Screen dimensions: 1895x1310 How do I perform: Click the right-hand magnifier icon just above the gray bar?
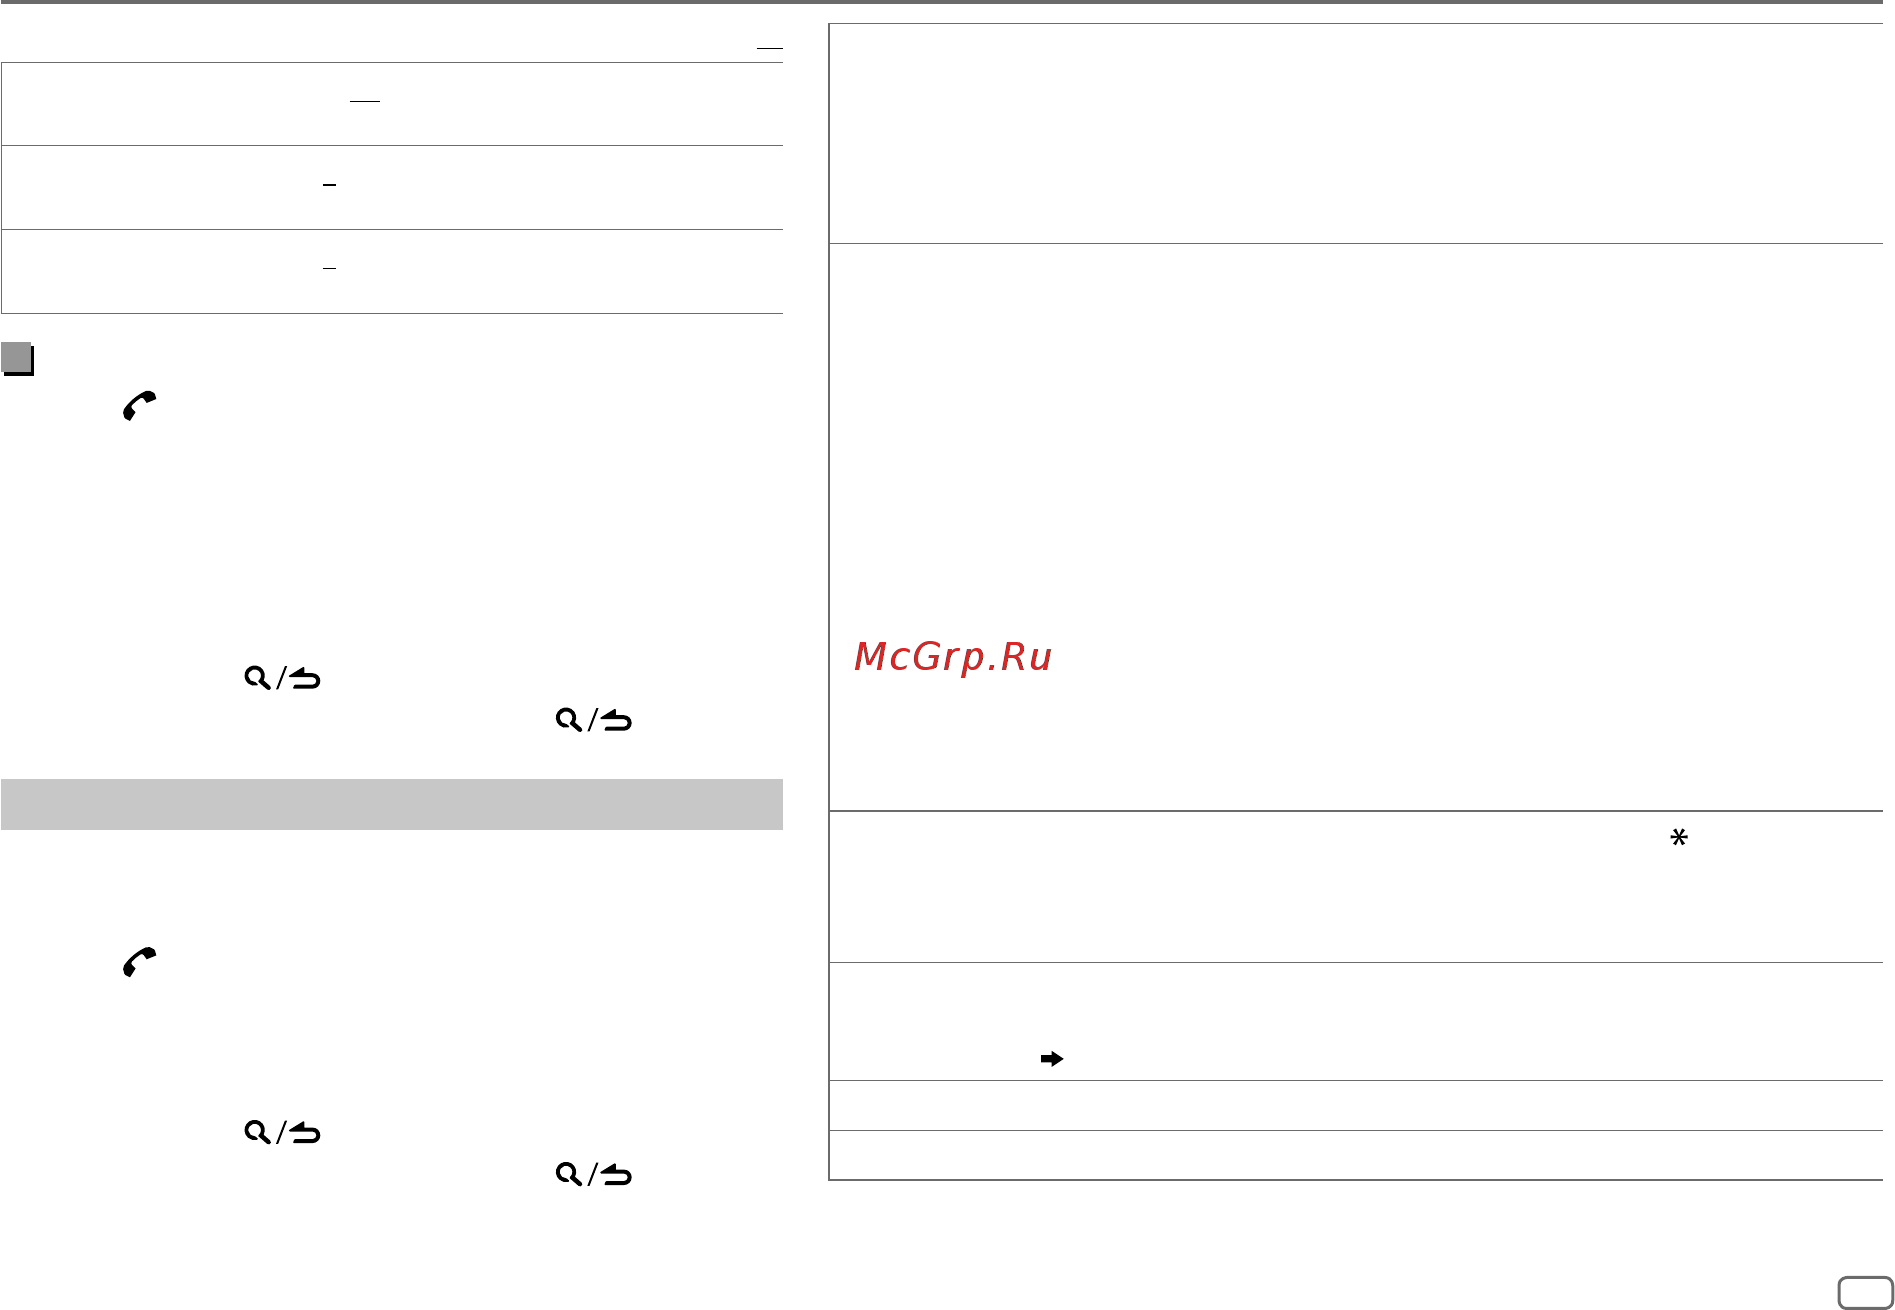point(569,720)
